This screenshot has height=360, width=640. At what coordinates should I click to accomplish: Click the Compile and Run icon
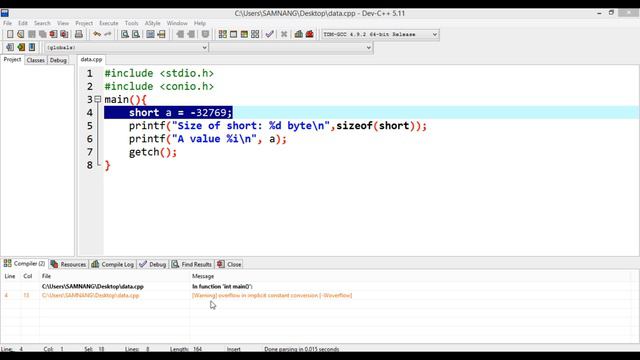[x=244, y=34]
